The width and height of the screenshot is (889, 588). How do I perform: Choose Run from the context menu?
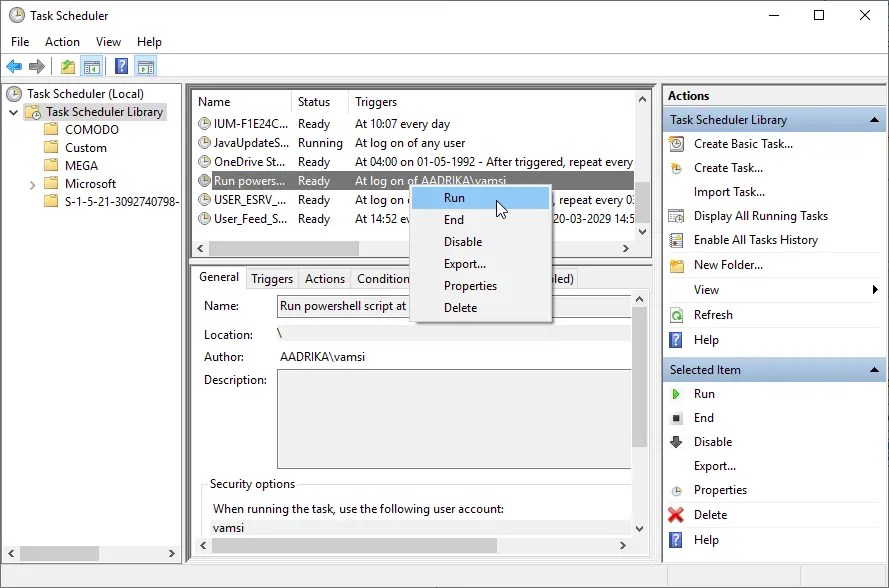pos(454,197)
